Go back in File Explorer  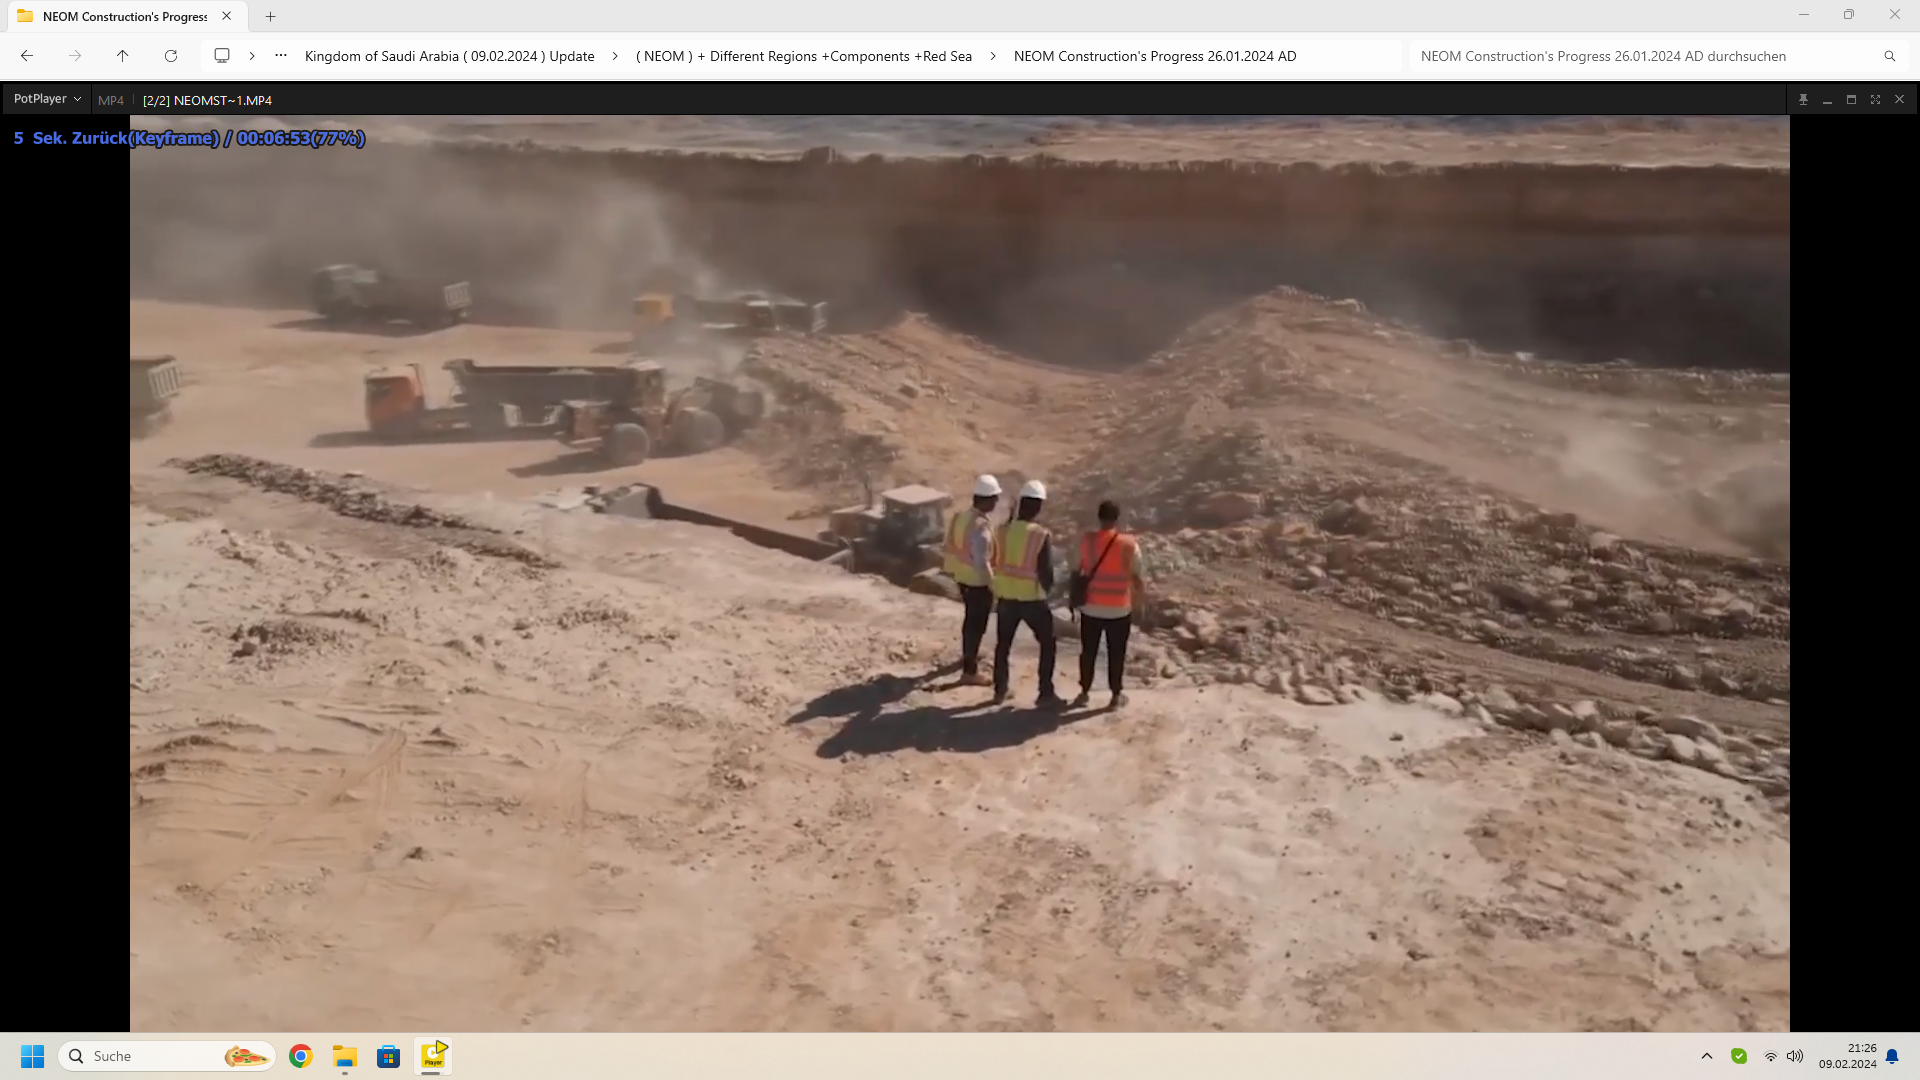click(x=27, y=56)
